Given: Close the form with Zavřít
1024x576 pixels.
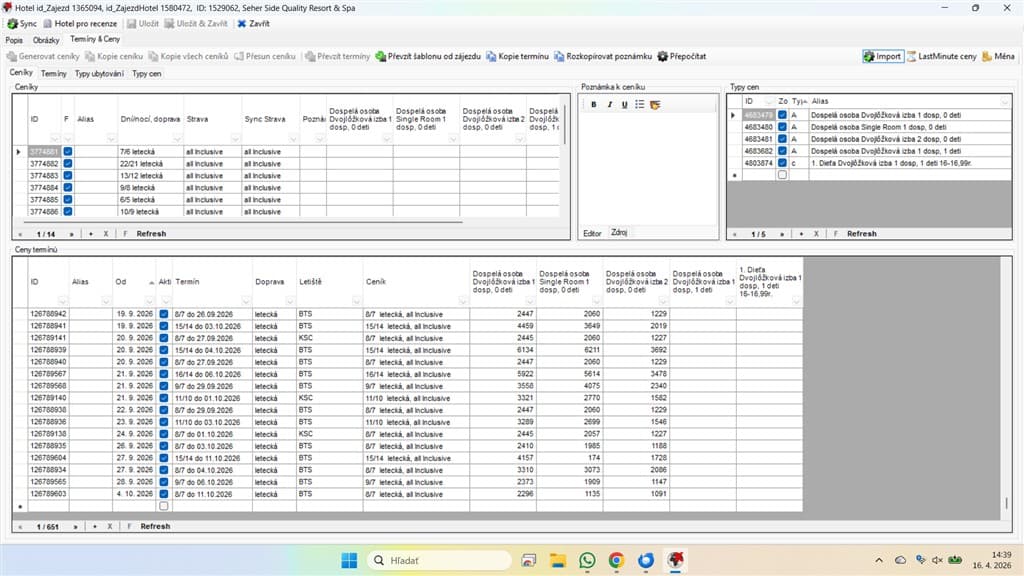Looking at the screenshot, I should tap(253, 24).
